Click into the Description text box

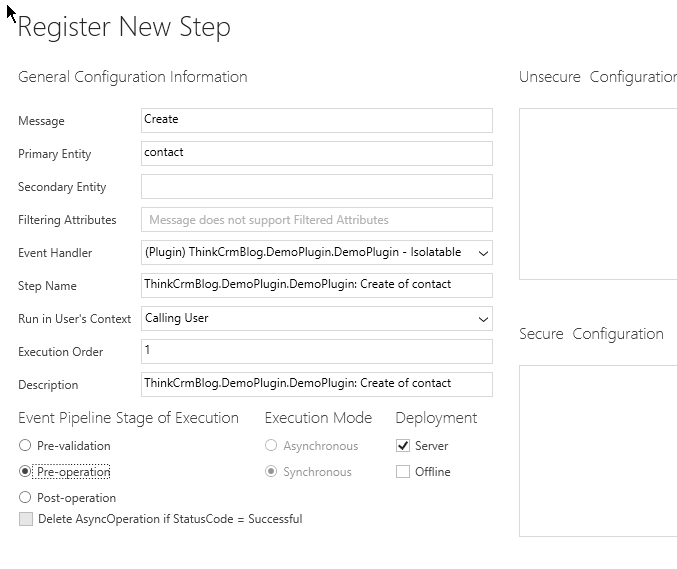[x=316, y=384]
